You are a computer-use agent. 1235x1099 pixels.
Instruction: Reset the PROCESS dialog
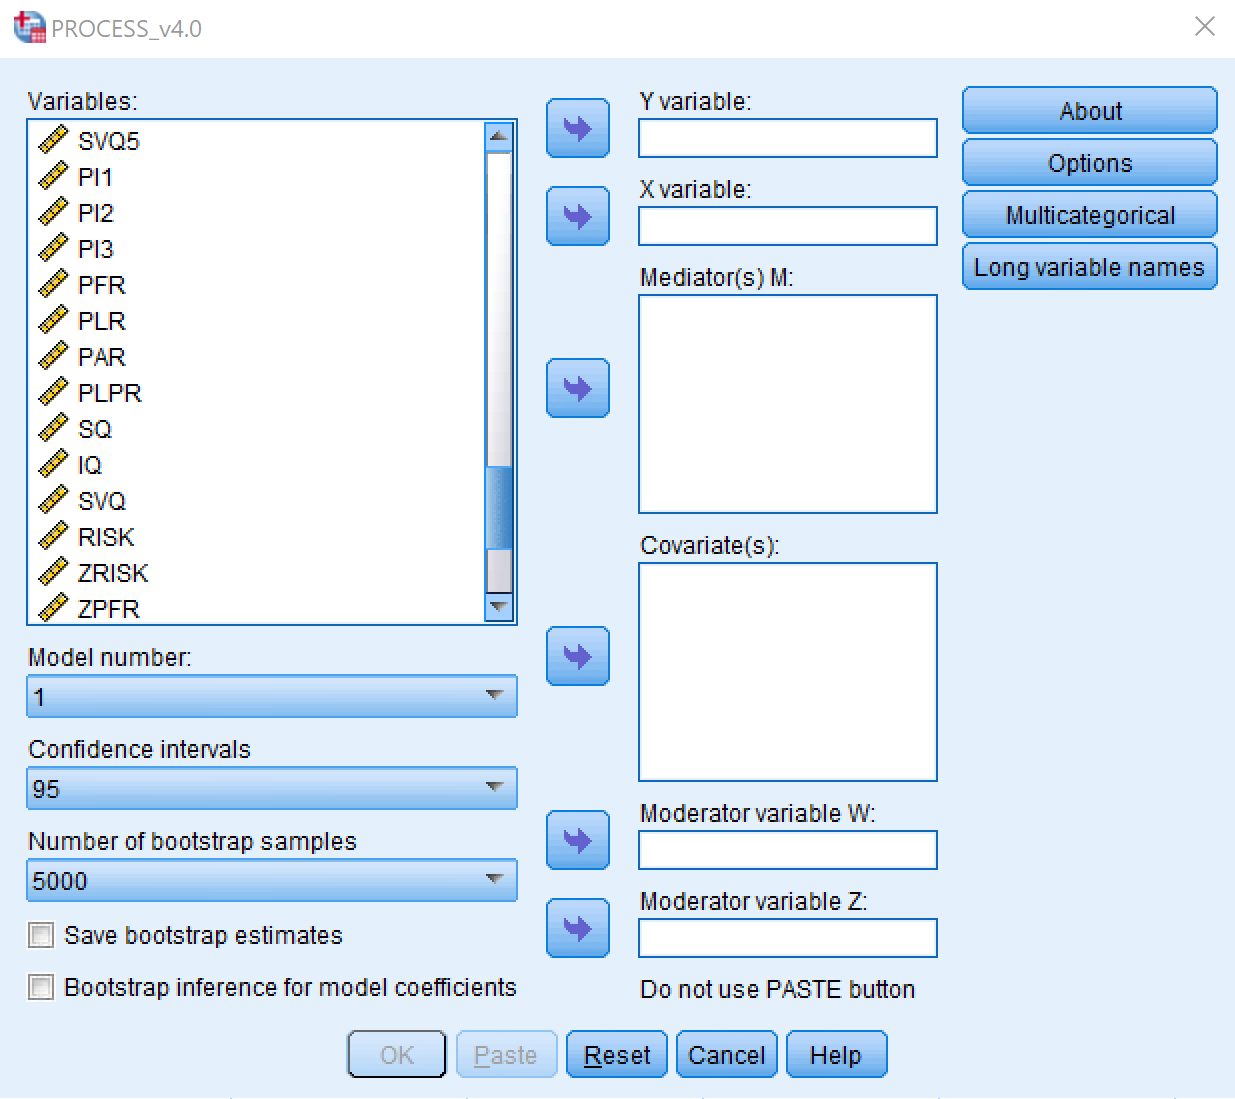616,1054
